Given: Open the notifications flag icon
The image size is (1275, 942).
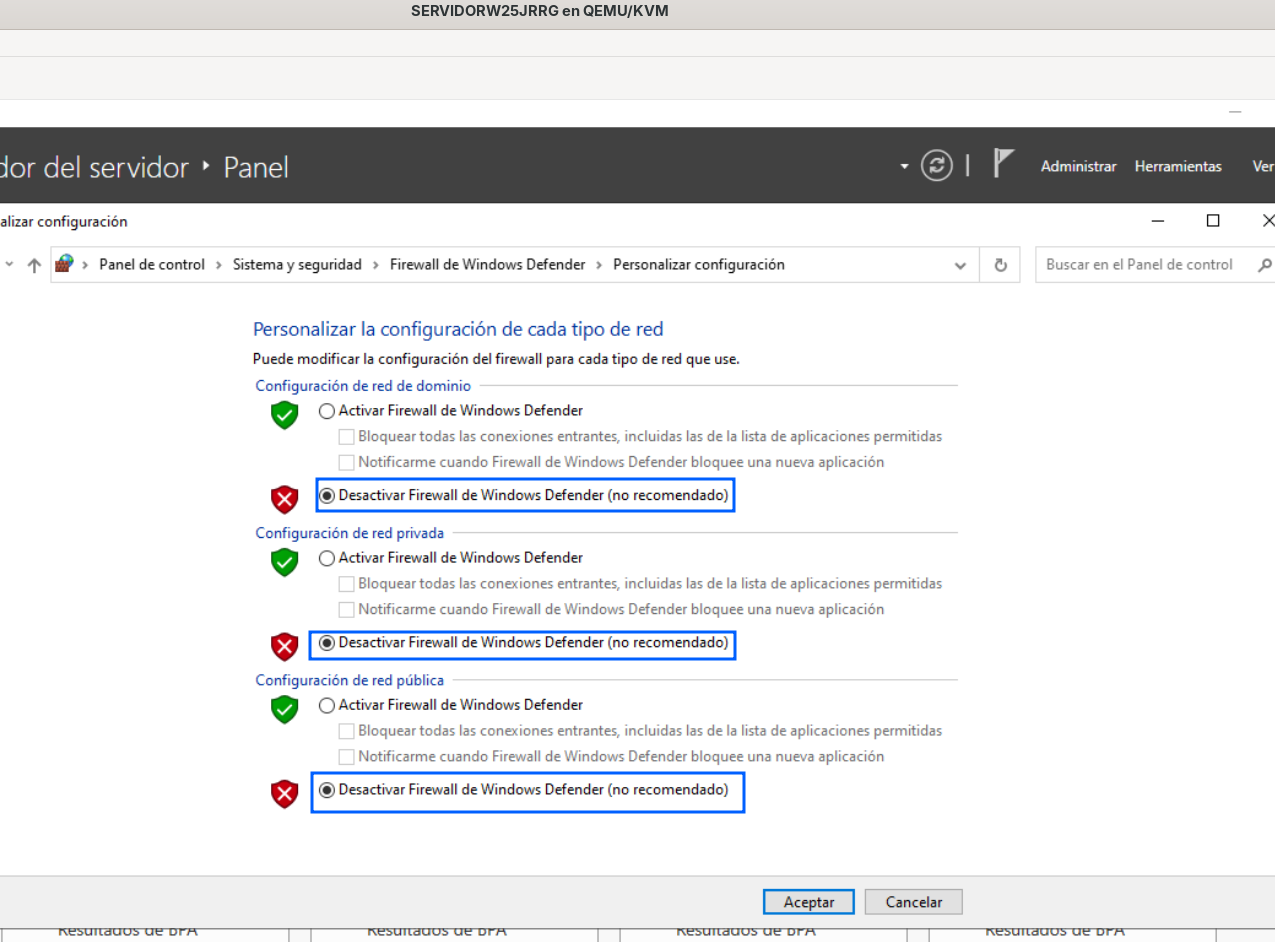Looking at the screenshot, I should click(x=1003, y=163).
